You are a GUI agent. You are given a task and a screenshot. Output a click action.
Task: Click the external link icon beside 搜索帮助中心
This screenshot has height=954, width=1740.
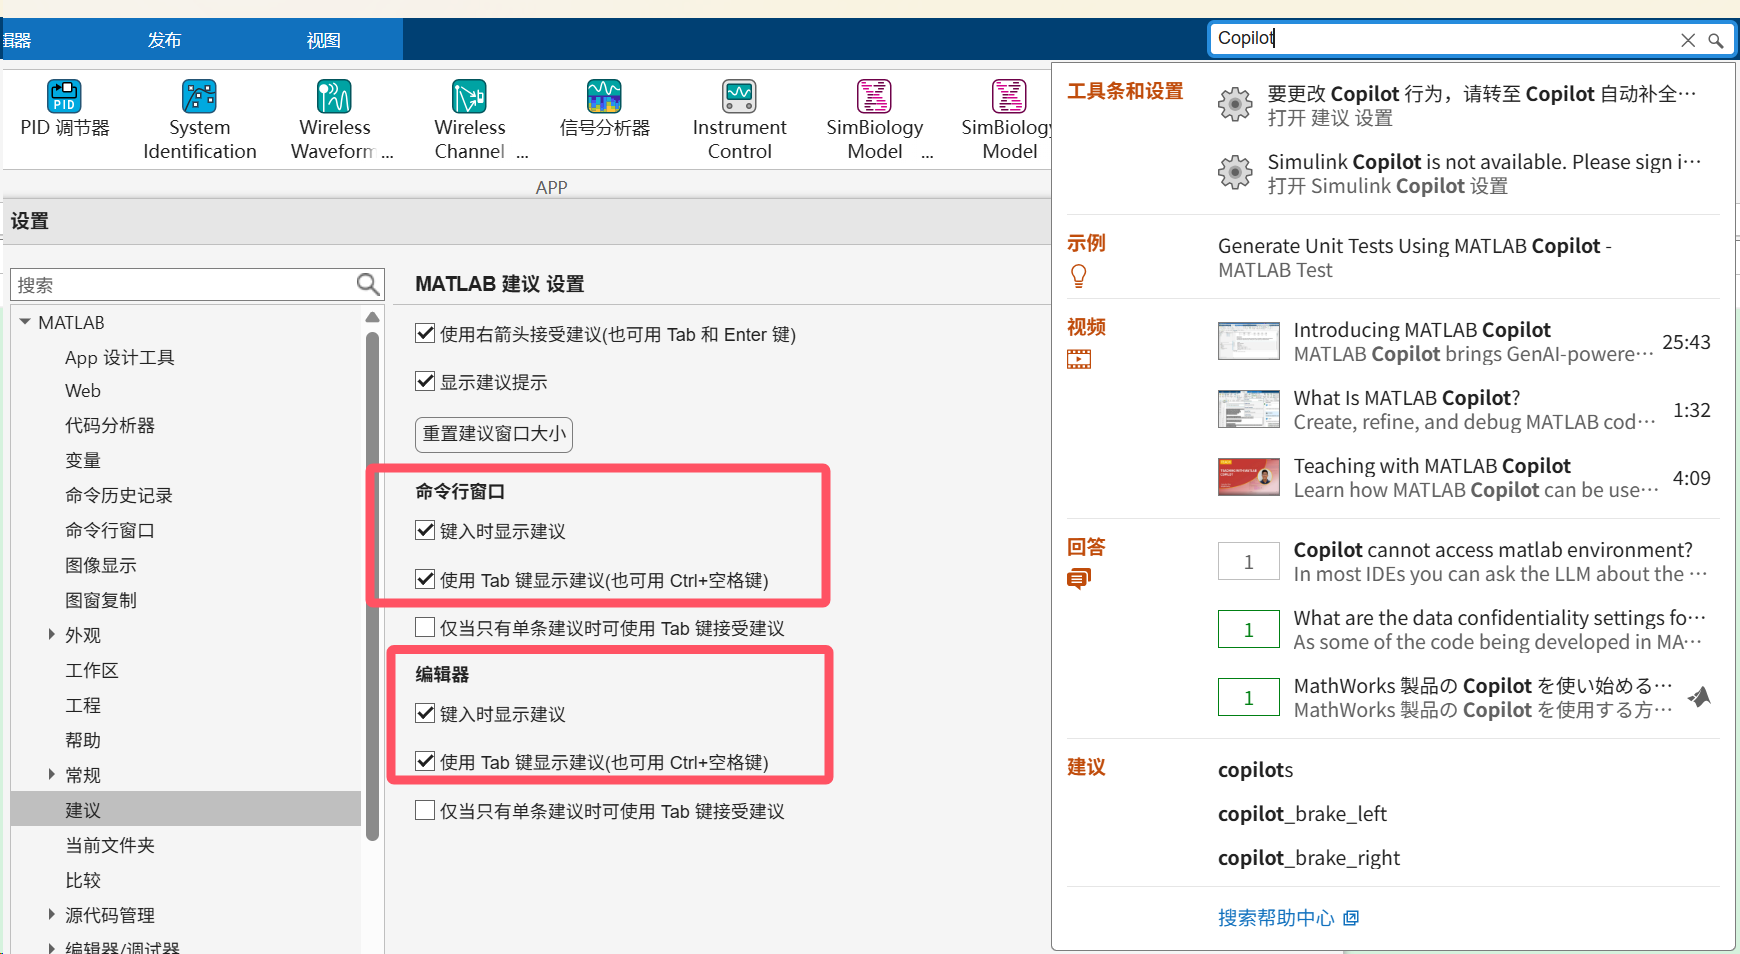pos(1351,918)
